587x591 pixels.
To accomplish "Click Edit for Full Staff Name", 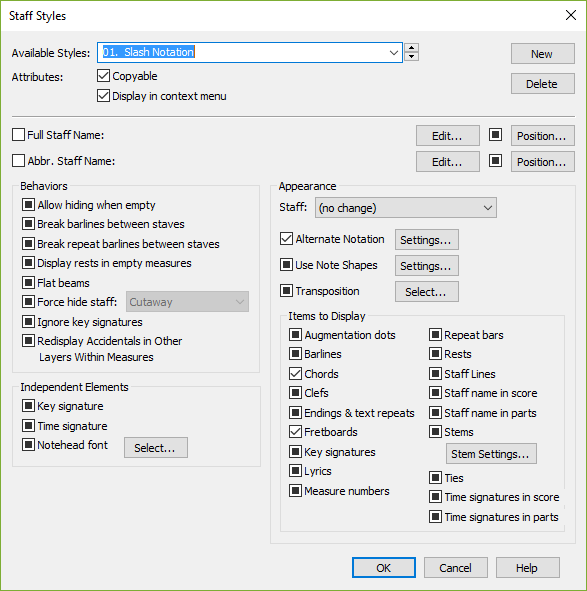I will 448,135.
